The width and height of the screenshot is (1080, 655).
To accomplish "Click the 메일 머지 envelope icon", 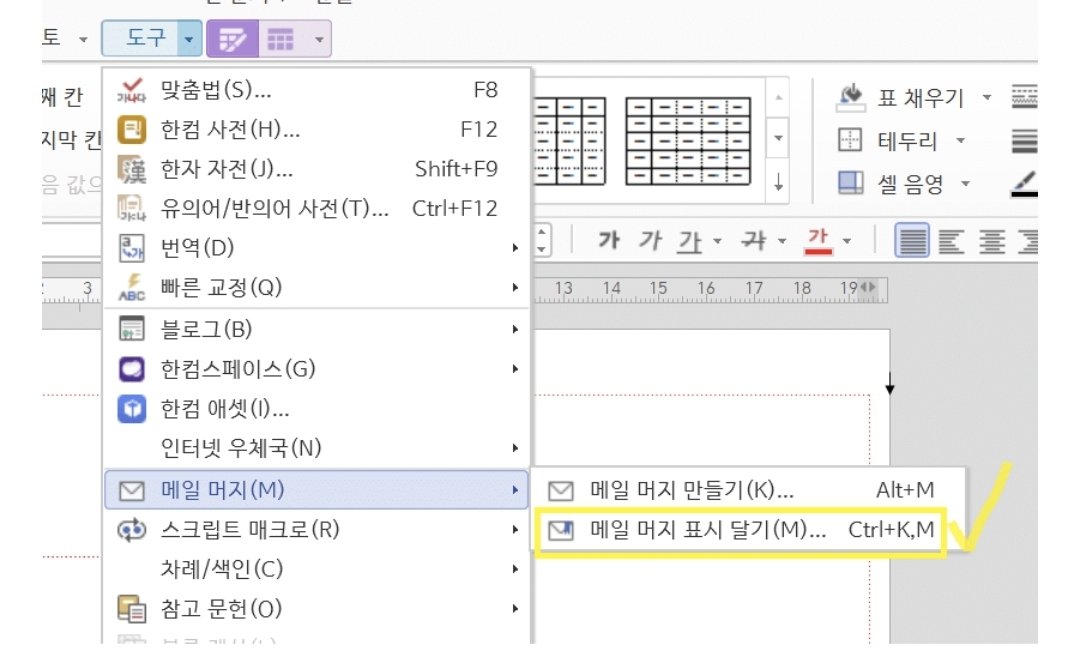I will (132, 490).
